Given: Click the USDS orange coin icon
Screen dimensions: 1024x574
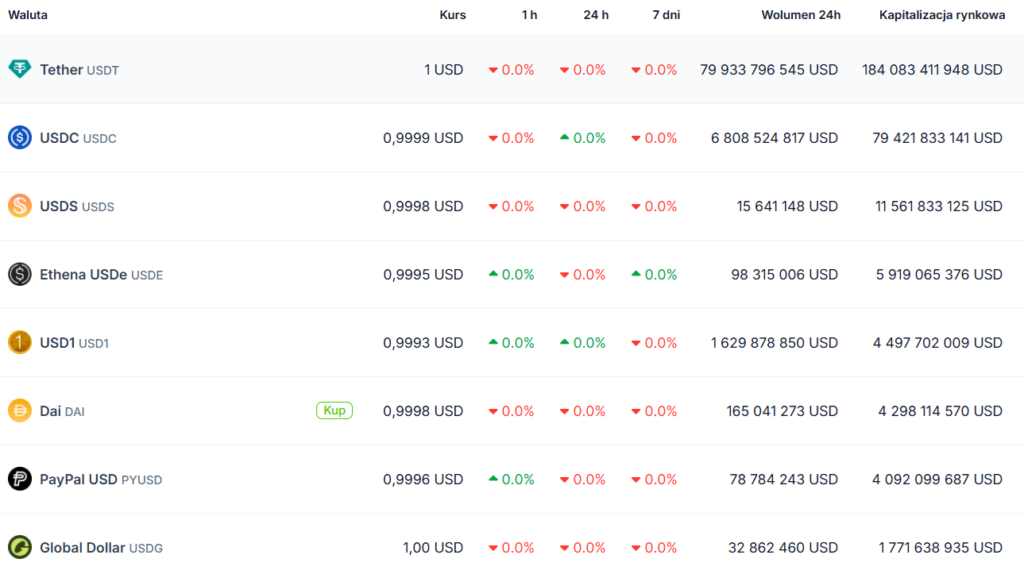Looking at the screenshot, I should click(x=20, y=206).
